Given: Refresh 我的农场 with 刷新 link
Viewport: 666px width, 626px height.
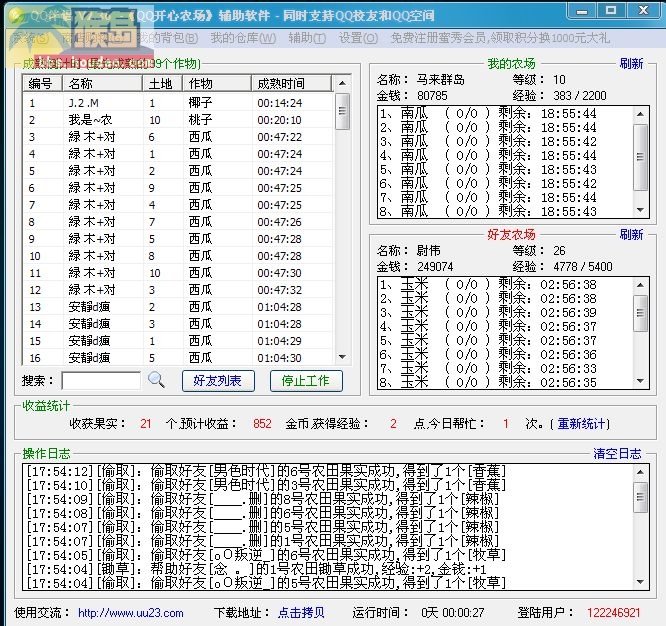Looking at the screenshot, I should click(x=631, y=64).
